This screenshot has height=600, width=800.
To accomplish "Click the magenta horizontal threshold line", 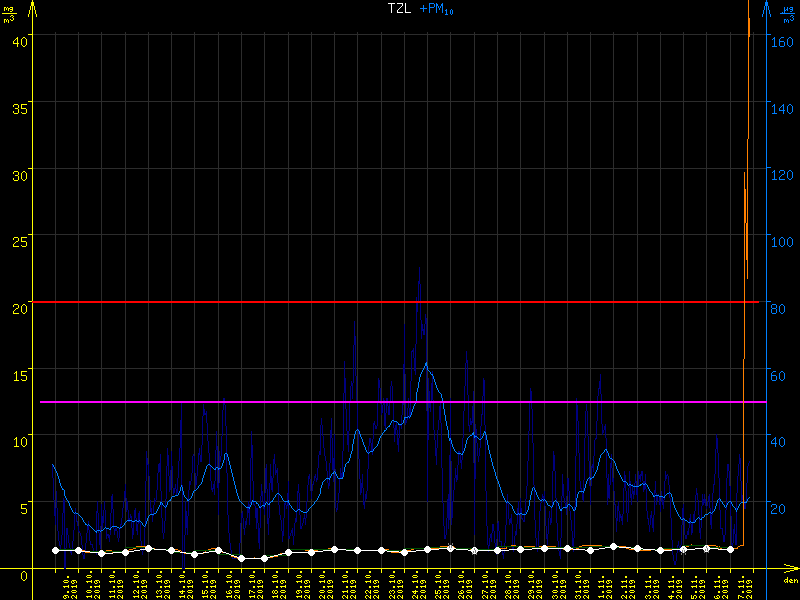I will [x=400, y=402].
